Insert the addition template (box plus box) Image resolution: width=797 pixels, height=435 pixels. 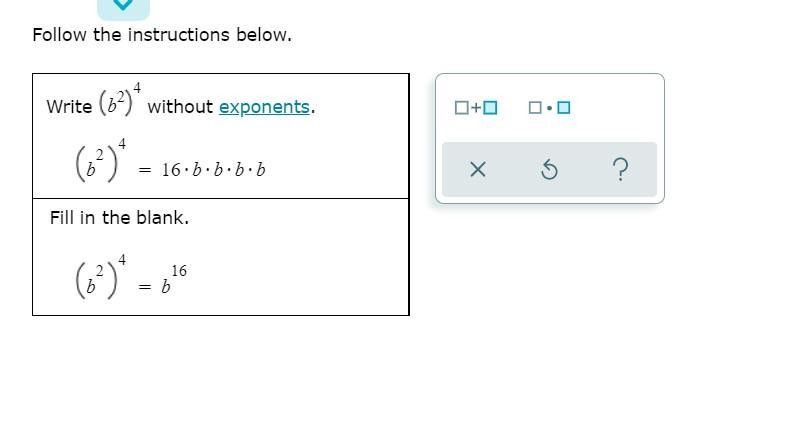coord(475,107)
